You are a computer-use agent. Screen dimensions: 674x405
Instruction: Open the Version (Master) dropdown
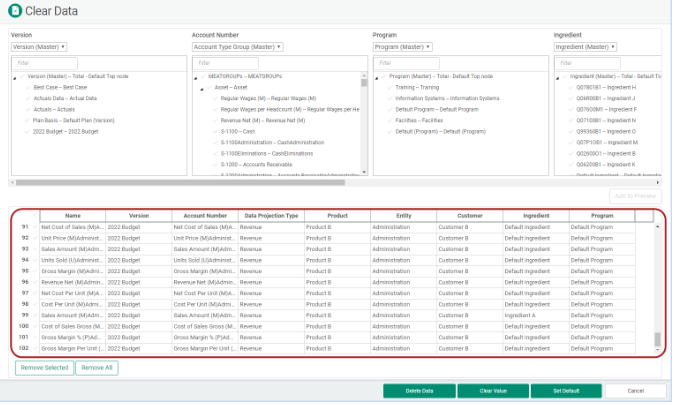pos(39,47)
